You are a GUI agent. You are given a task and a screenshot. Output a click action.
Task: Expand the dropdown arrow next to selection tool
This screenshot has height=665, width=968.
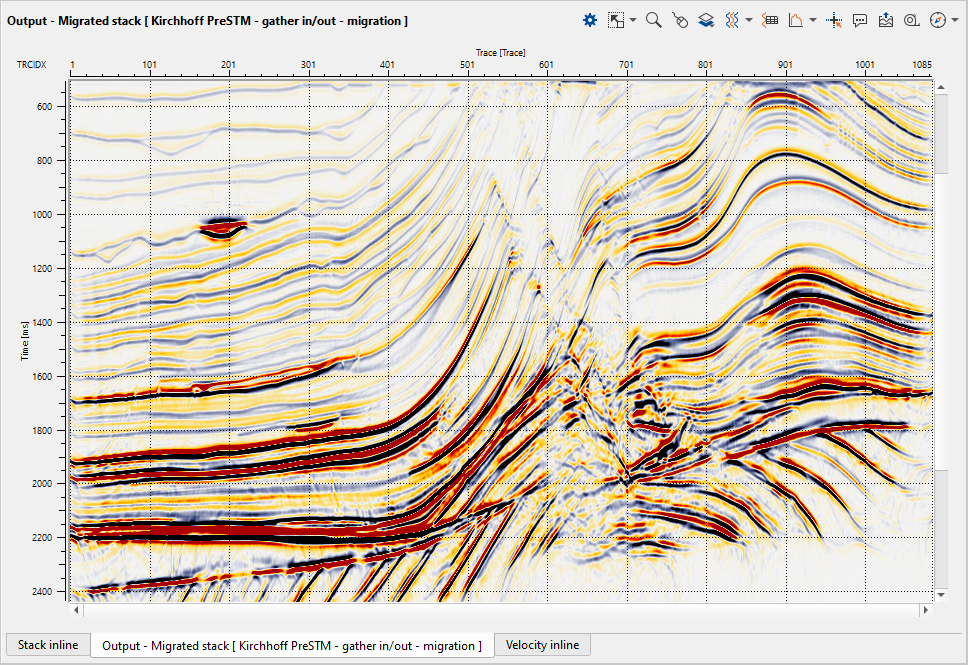pyautogui.click(x=633, y=20)
